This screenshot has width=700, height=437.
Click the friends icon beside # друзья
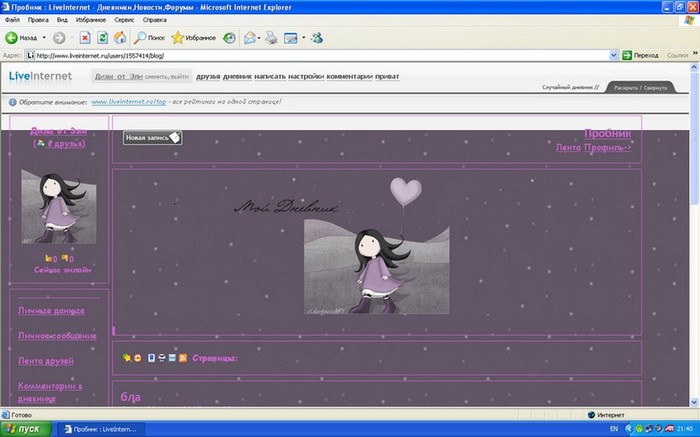coord(40,143)
